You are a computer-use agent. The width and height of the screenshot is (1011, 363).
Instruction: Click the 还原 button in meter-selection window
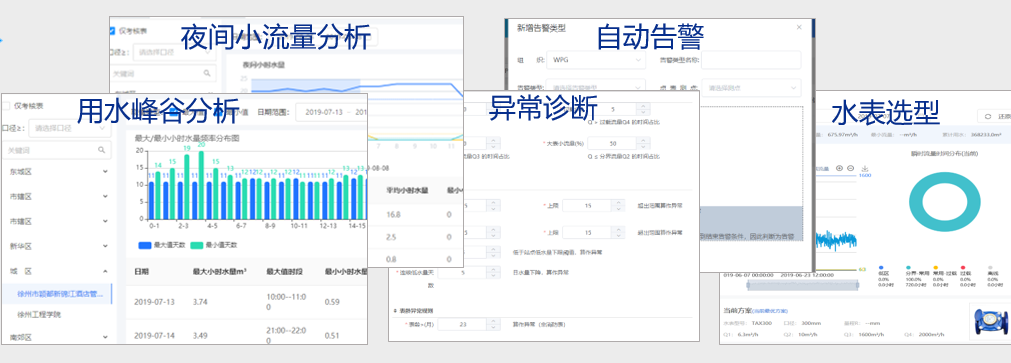[994, 117]
